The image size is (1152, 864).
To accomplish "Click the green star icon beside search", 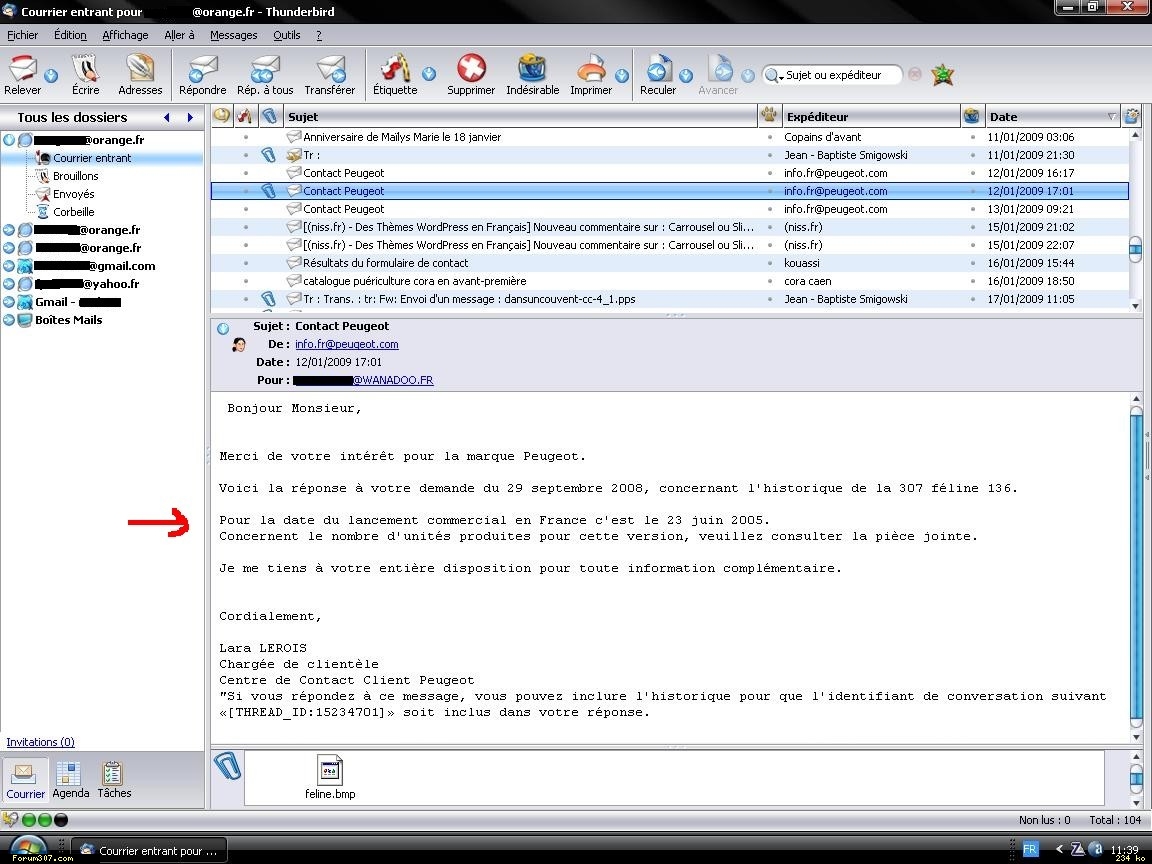I will pos(942,75).
